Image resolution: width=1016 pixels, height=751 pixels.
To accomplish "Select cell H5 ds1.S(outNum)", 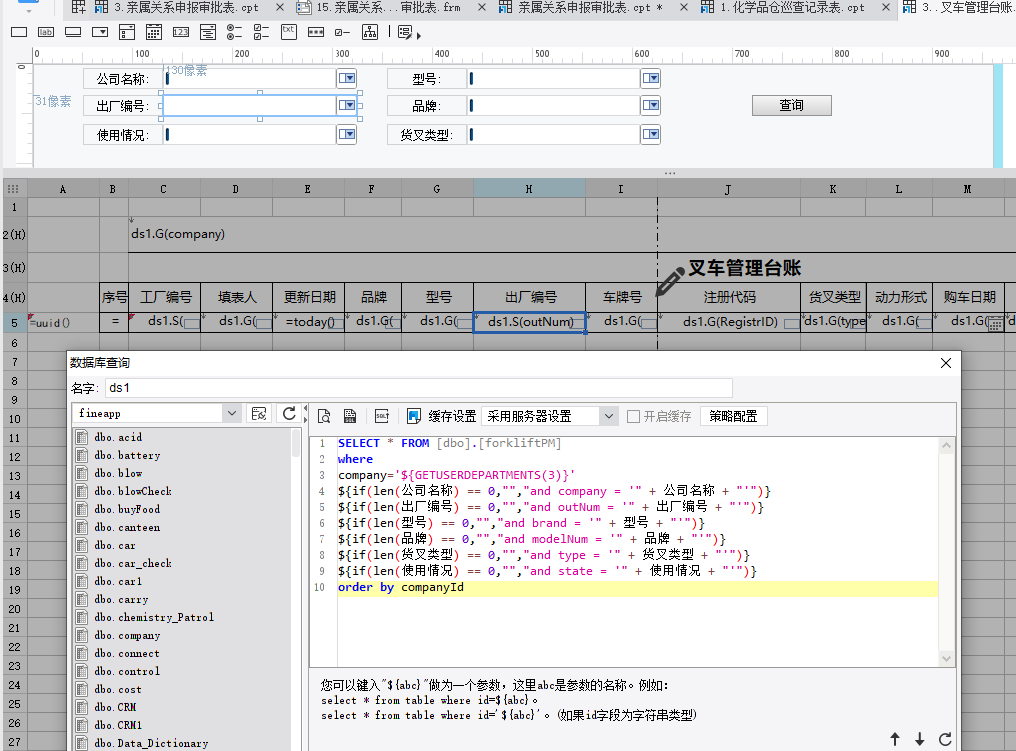I will 529,322.
